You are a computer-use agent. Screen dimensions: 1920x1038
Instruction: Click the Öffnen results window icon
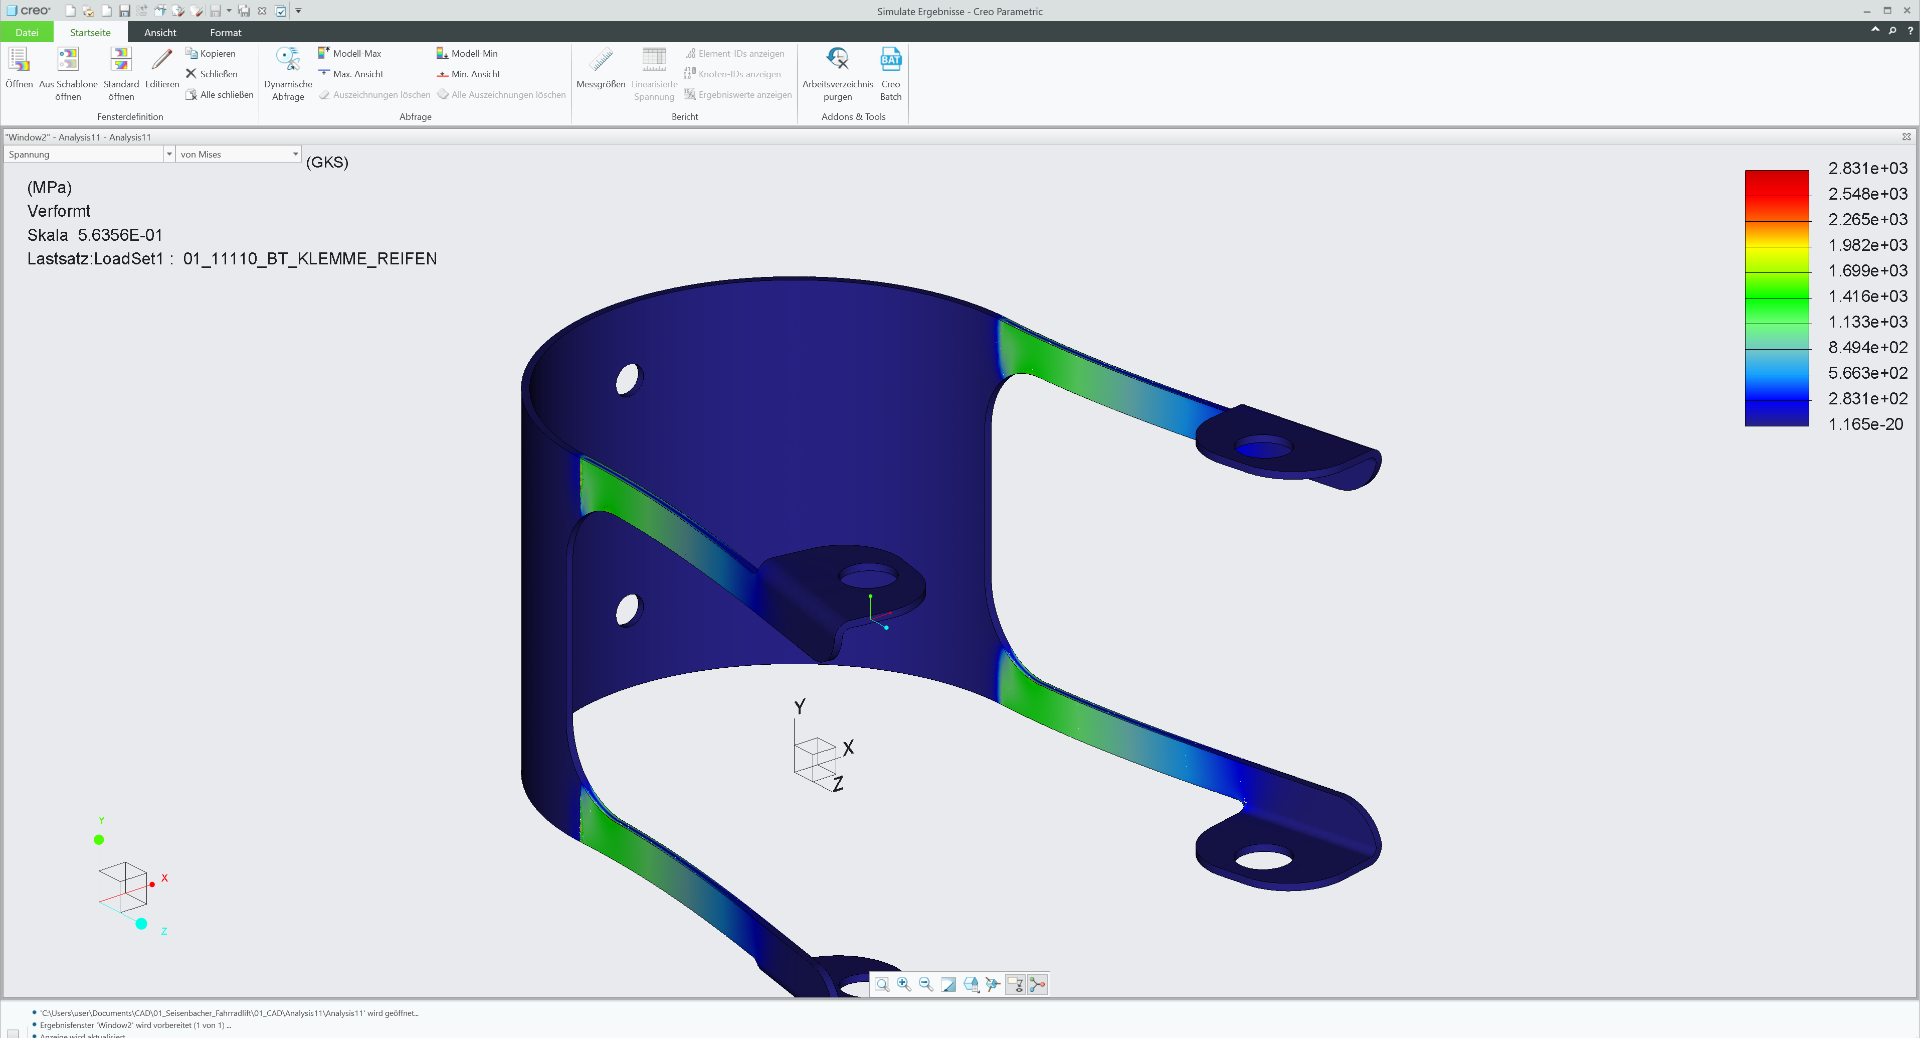[19, 62]
